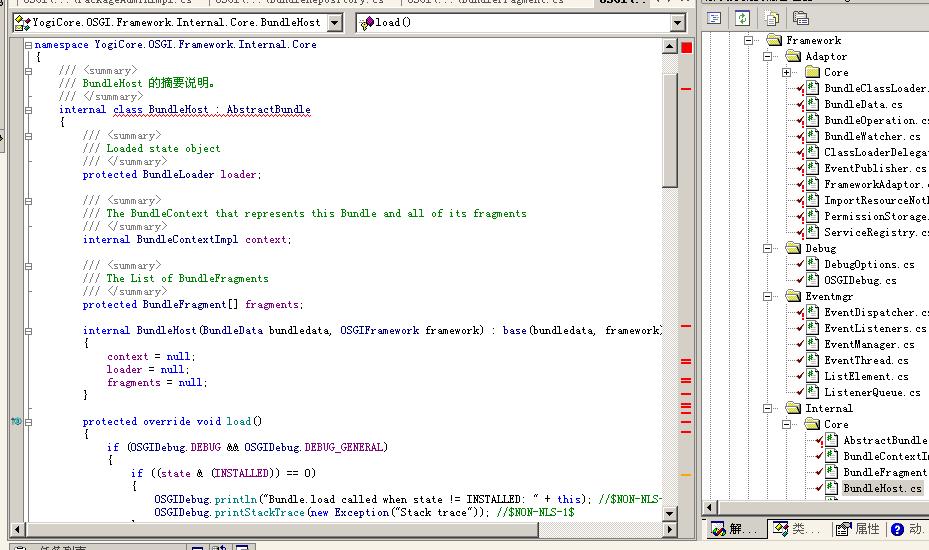929x550 pixels.
Task: Collapse the BundleHost class outlining region
Action: (x=28, y=110)
